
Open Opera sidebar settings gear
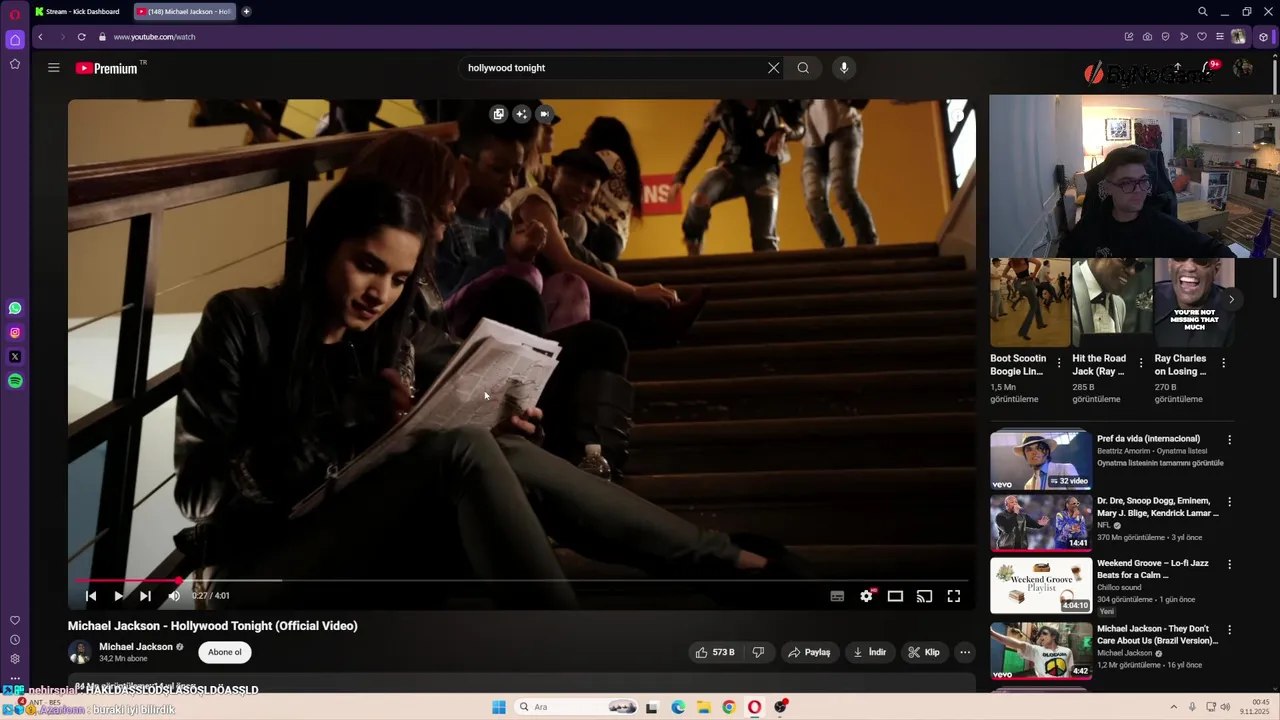coord(15,659)
